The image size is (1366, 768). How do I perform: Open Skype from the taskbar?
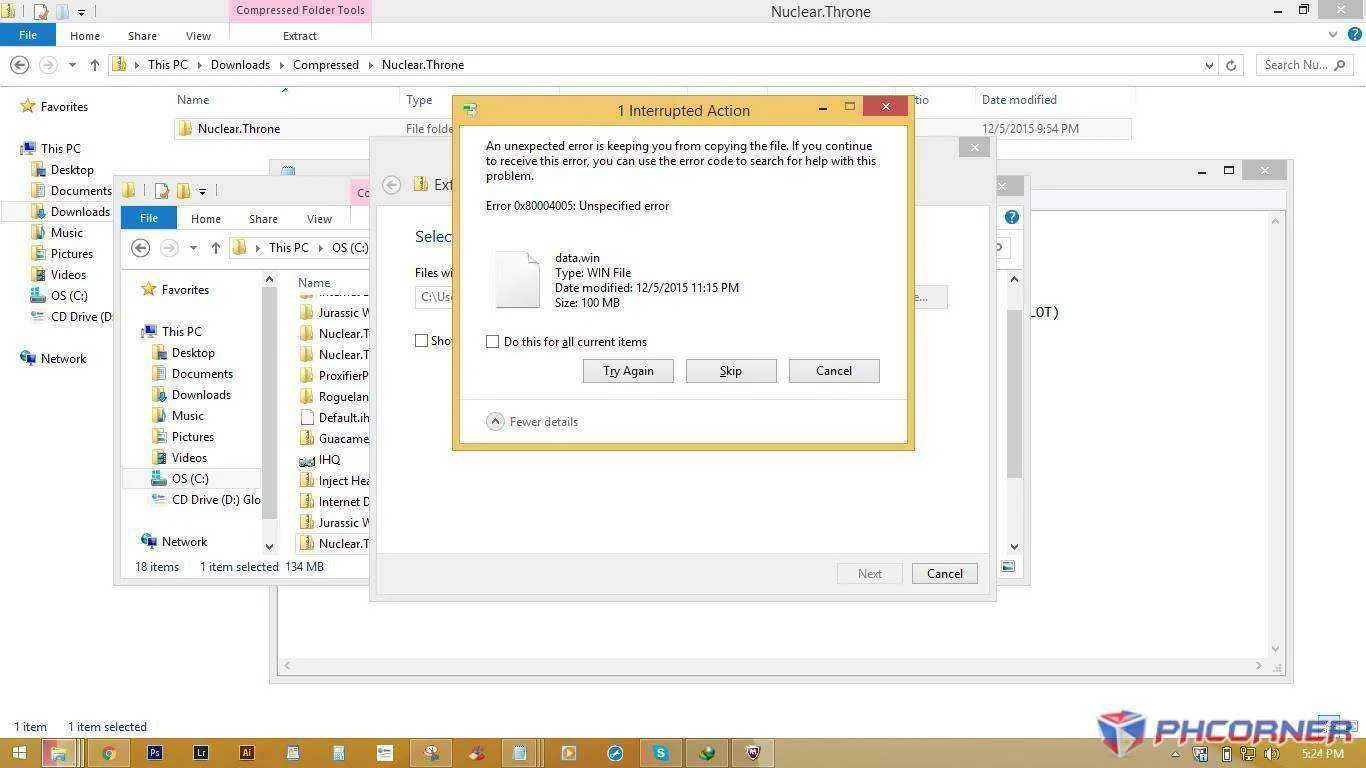click(x=661, y=753)
